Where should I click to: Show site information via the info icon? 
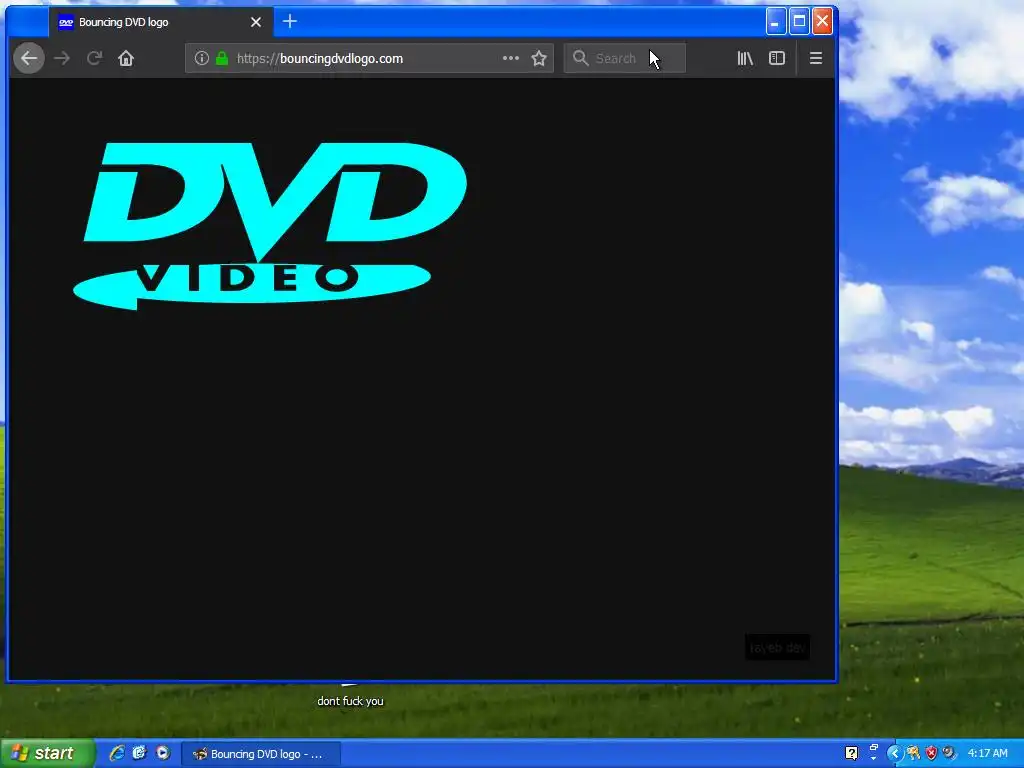click(x=202, y=58)
